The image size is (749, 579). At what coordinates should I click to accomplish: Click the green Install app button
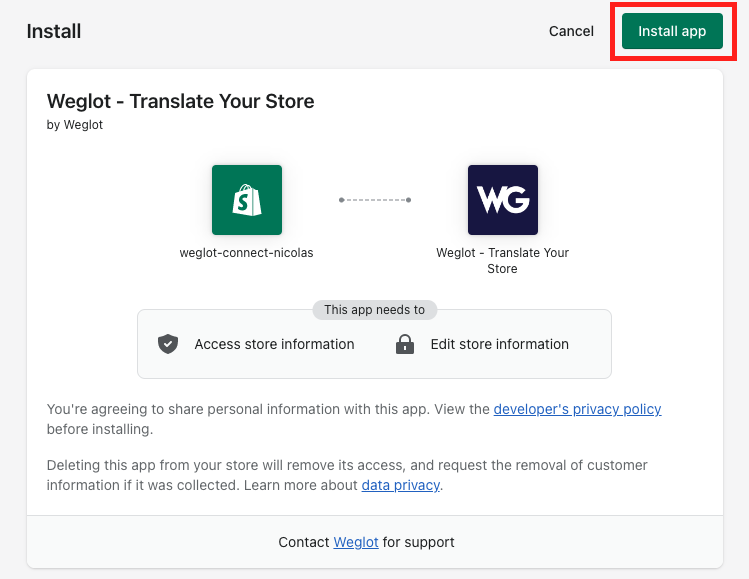(672, 31)
